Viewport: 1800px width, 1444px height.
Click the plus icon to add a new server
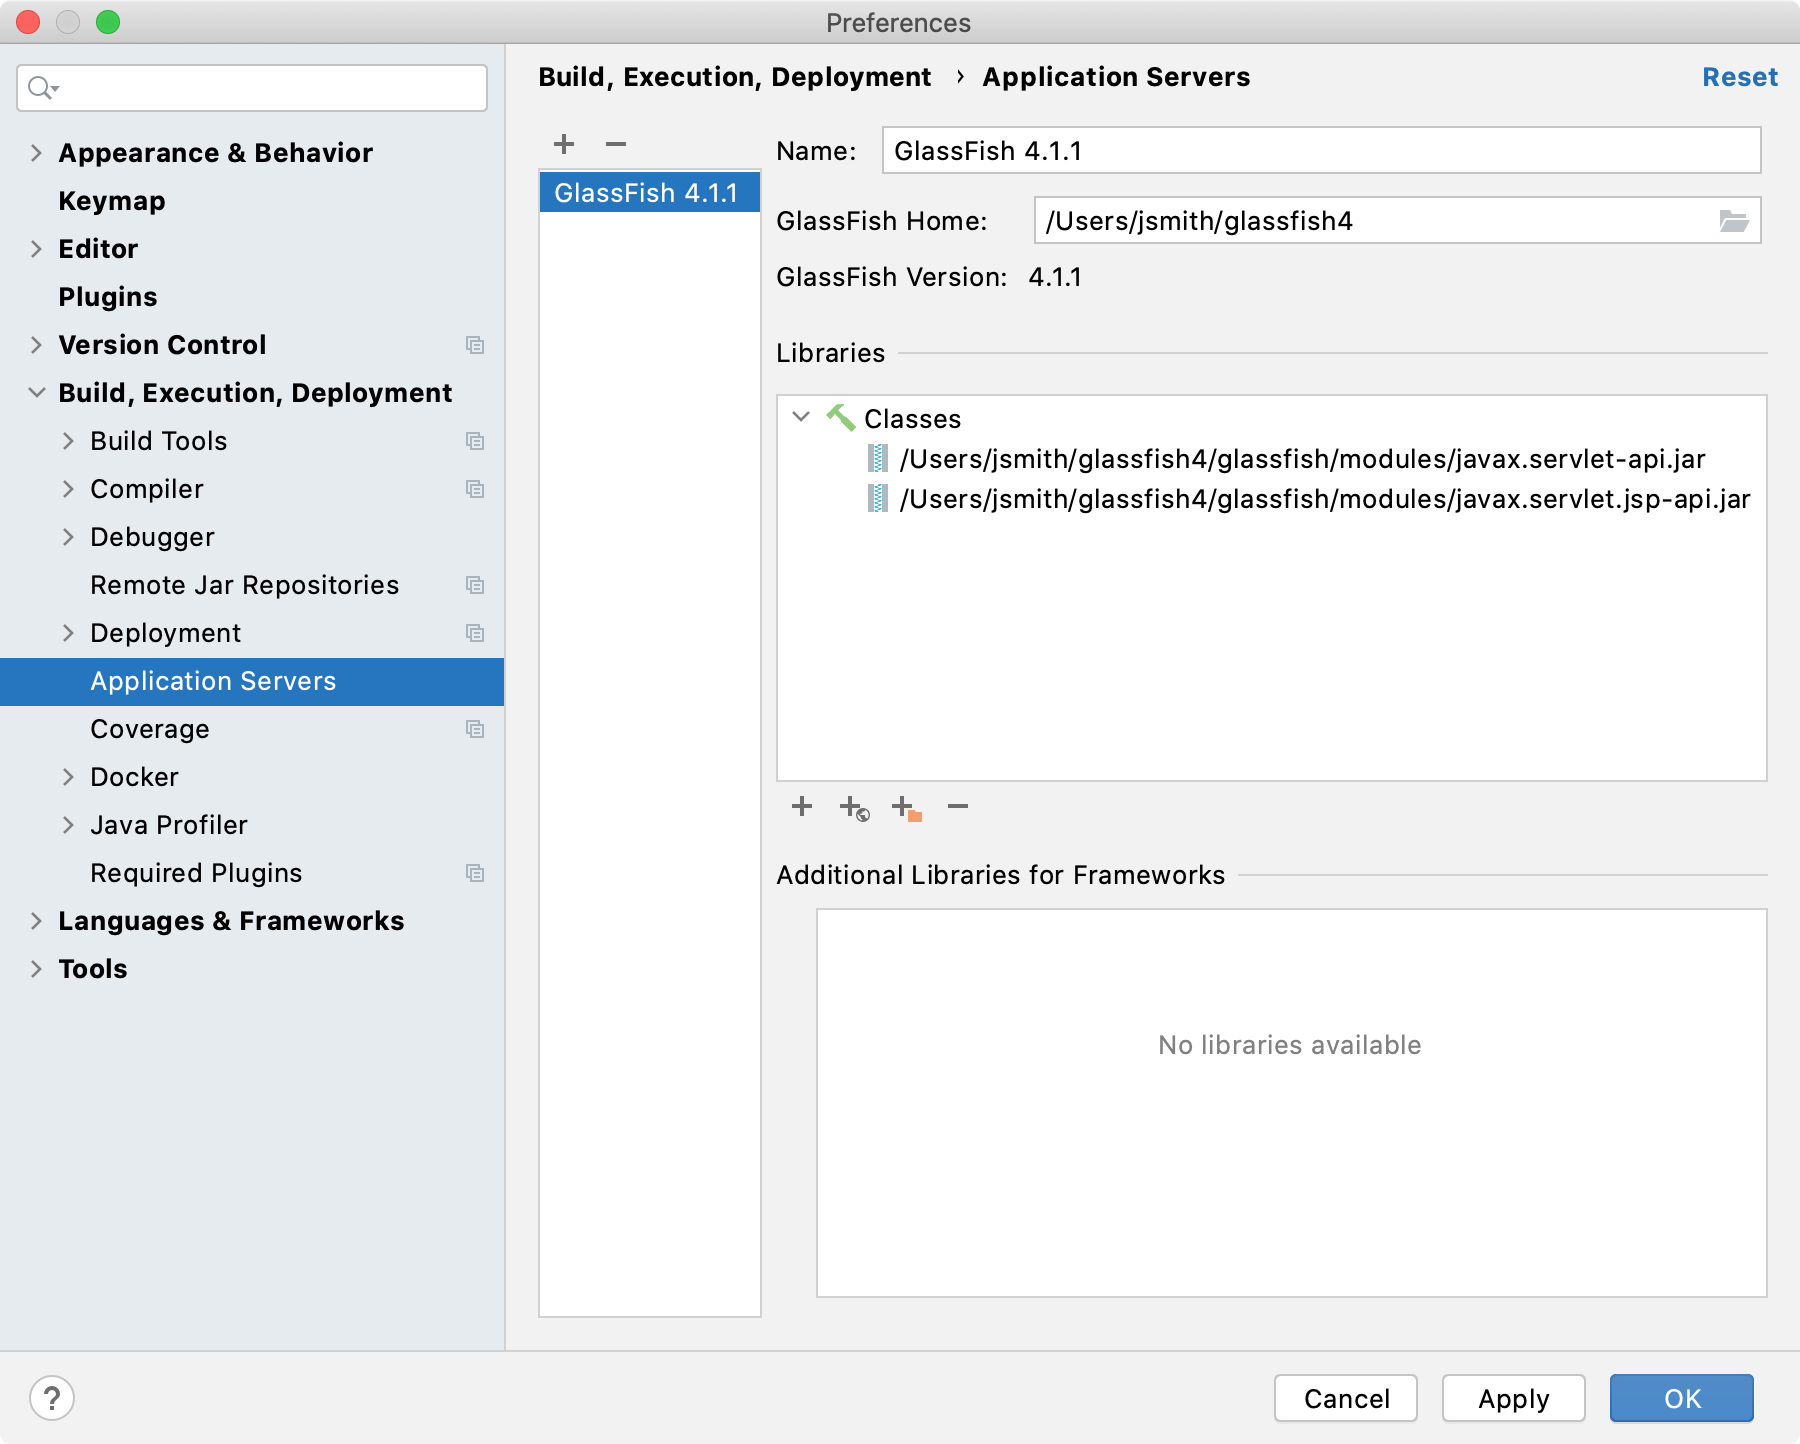click(x=564, y=144)
